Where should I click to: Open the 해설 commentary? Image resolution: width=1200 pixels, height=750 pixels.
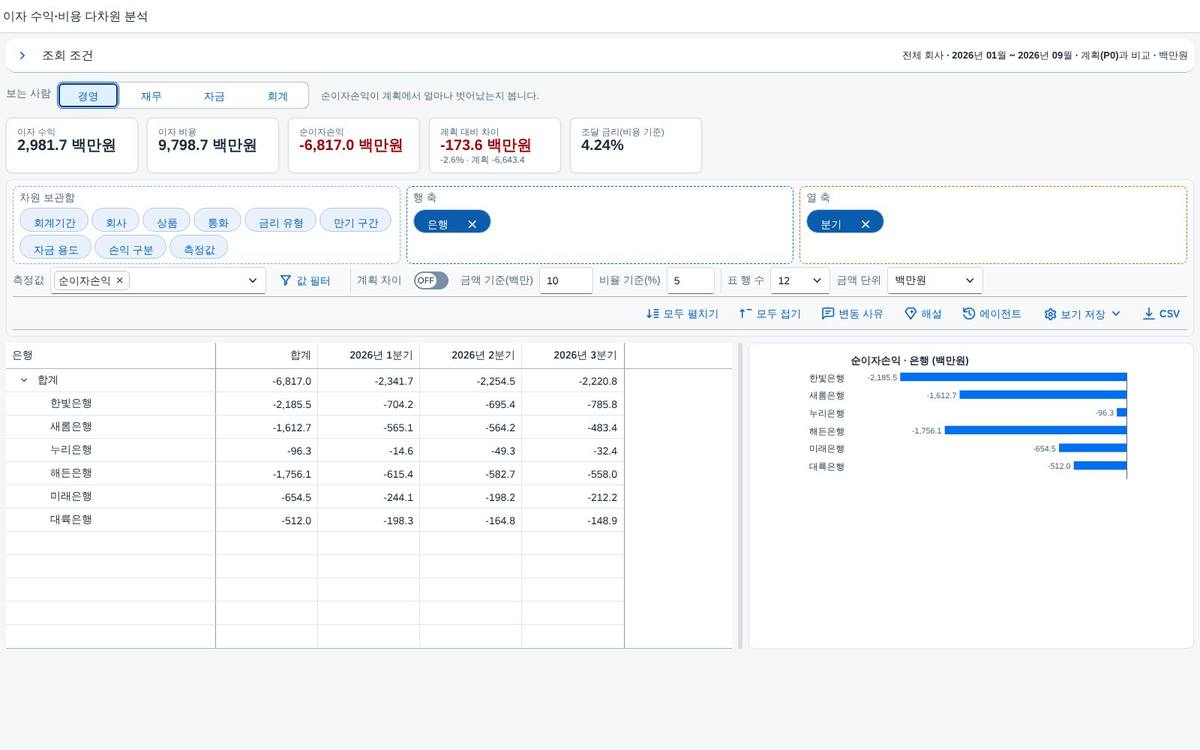coord(923,314)
